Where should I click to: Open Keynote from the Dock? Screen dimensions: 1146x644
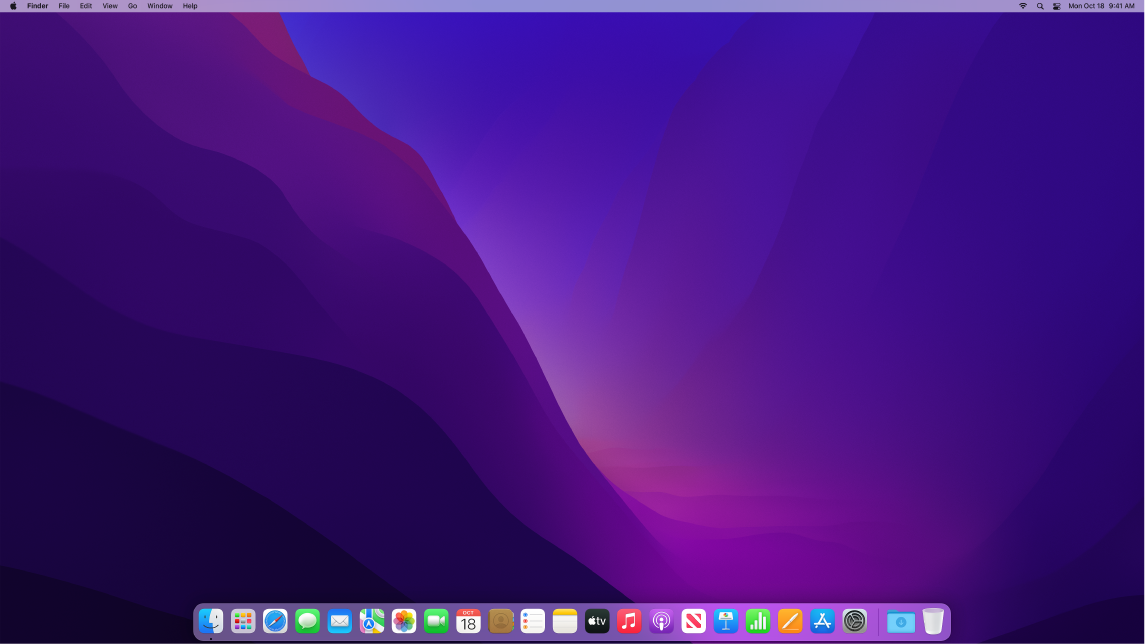pyautogui.click(x=726, y=621)
